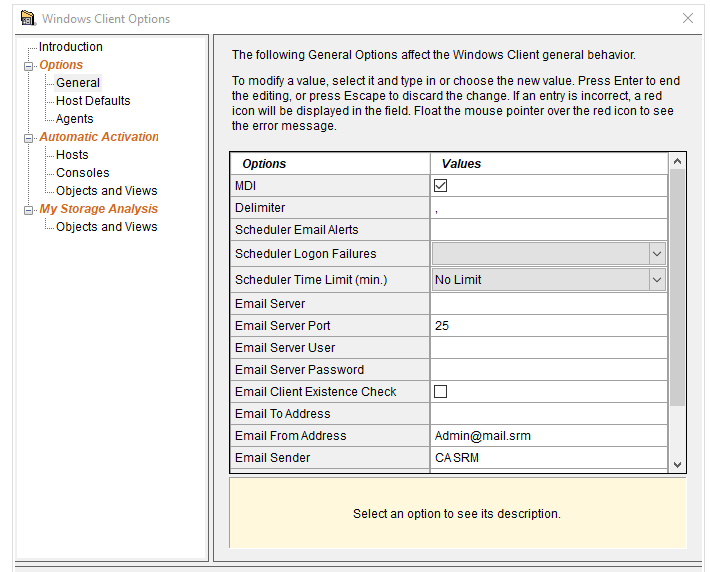Open Scheduler Time Limit dropdown
This screenshot has width=710, height=572.
click(x=657, y=280)
